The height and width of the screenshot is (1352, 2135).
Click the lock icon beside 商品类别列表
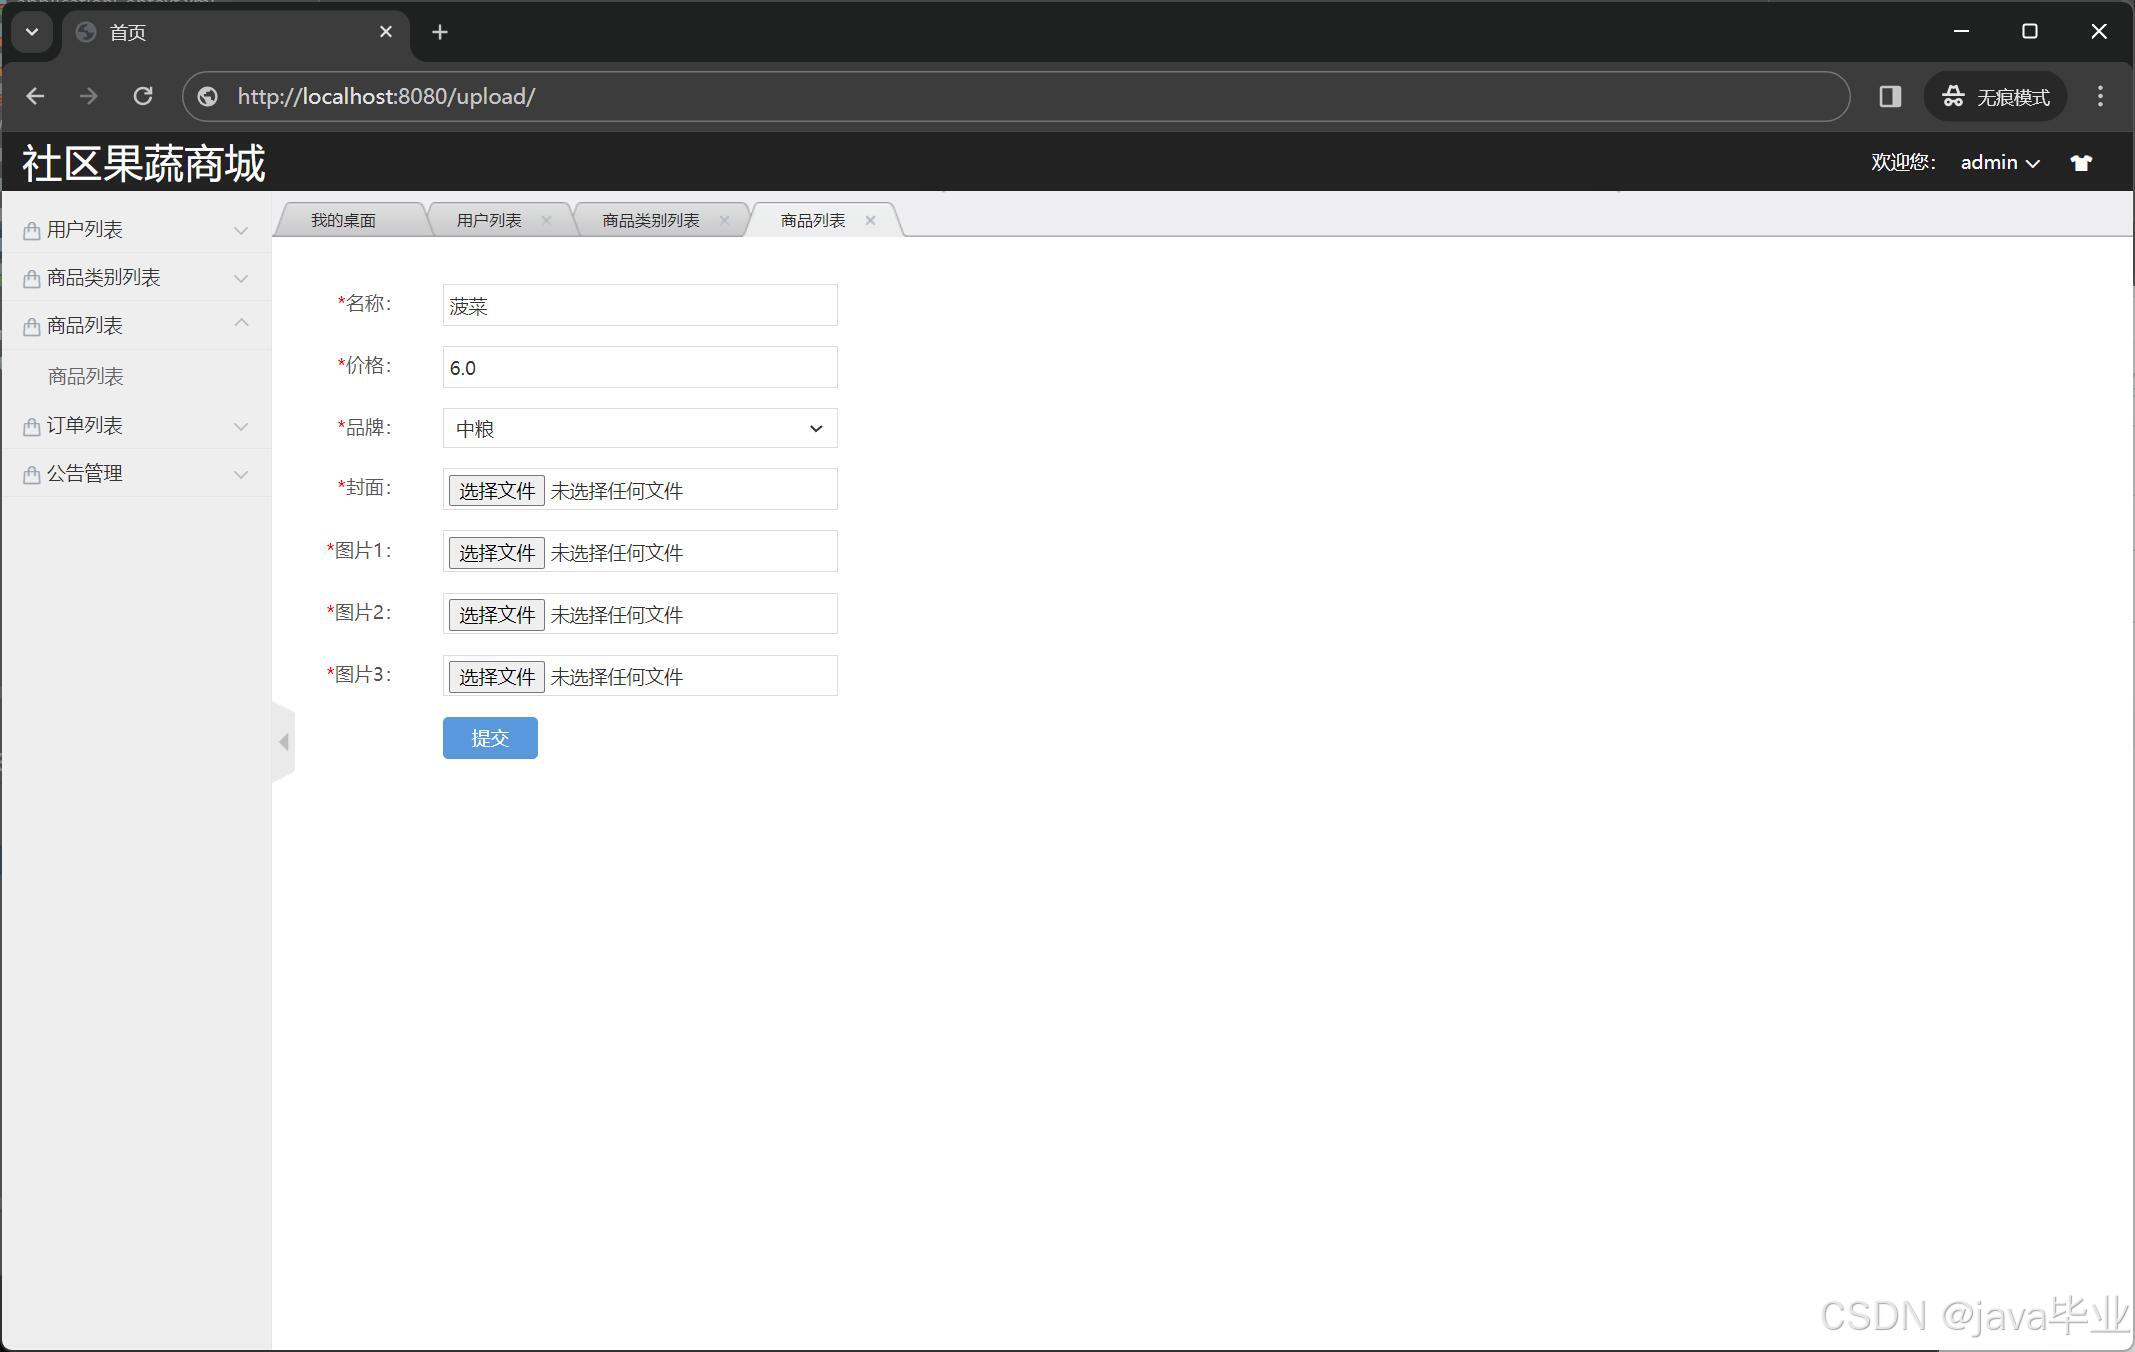[32, 279]
